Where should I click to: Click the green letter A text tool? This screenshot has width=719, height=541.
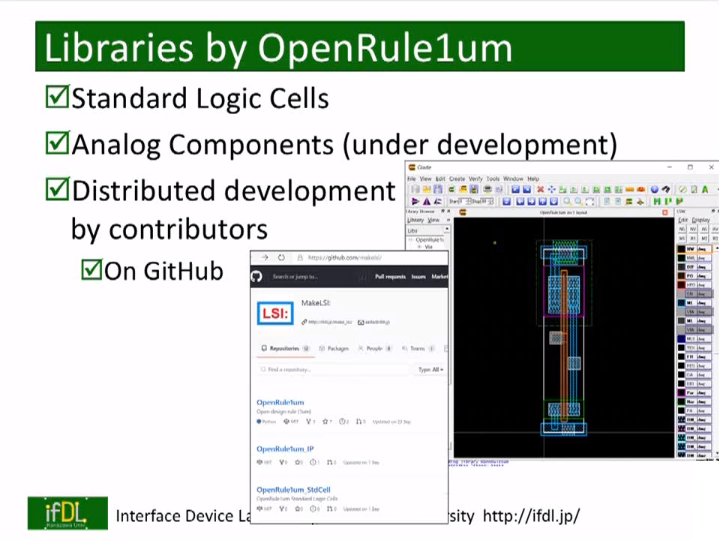[705, 189]
